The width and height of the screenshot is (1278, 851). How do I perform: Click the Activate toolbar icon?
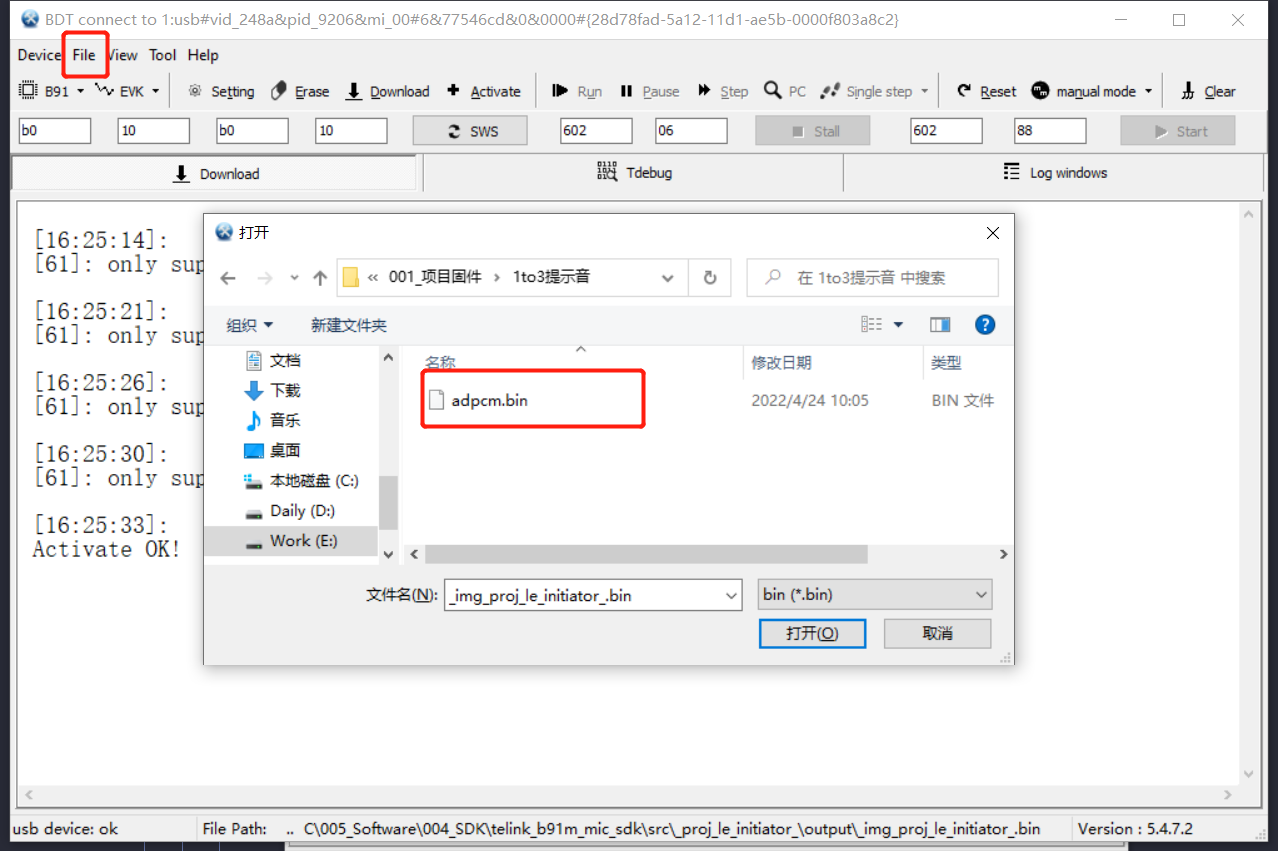pos(453,91)
